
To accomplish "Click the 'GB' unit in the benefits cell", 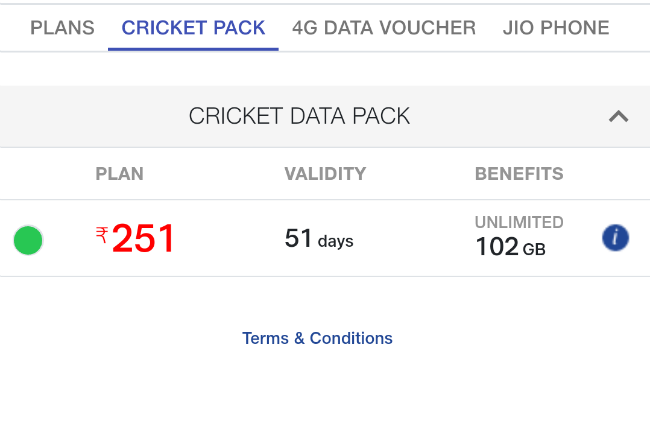I will [x=534, y=249].
